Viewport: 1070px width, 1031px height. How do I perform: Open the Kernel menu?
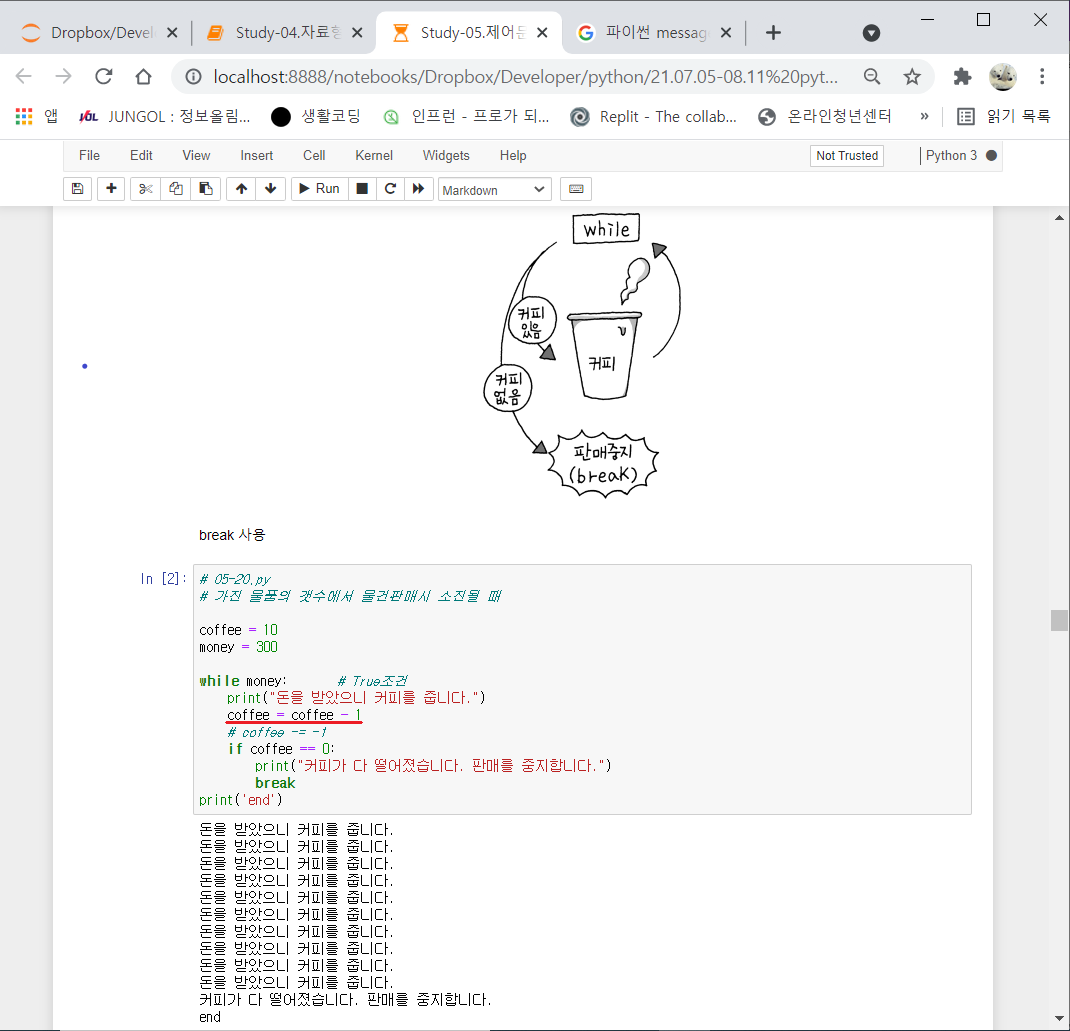click(374, 156)
